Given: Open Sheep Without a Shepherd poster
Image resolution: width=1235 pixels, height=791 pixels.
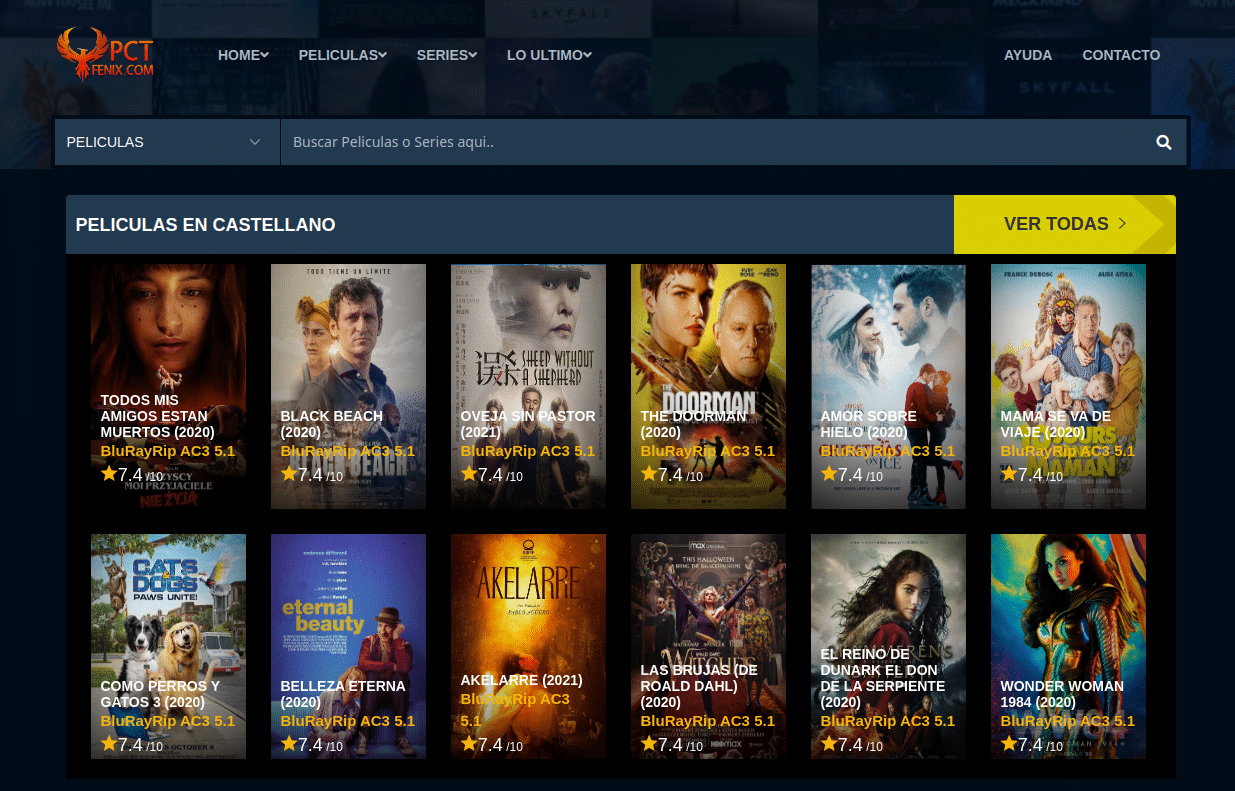Looking at the screenshot, I should (528, 386).
